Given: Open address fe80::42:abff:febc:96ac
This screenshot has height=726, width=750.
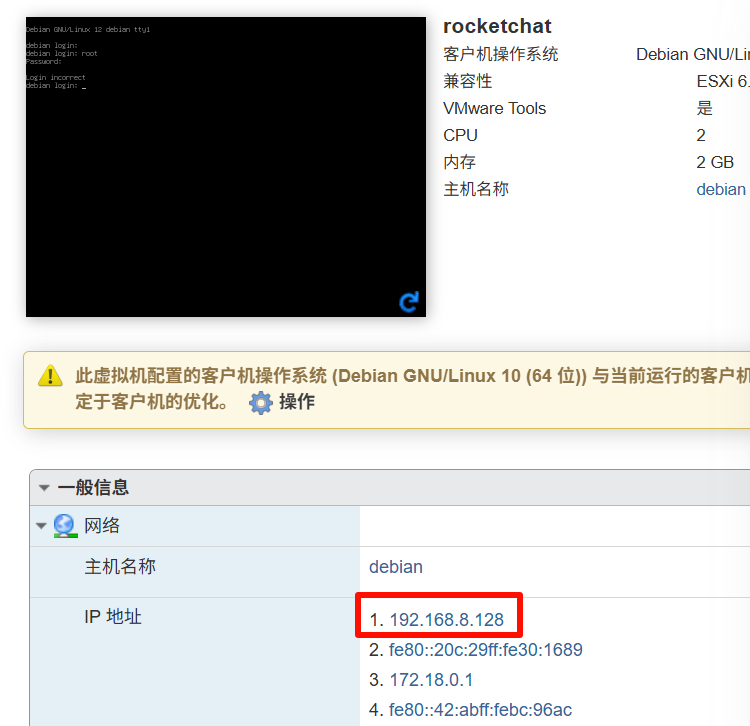Looking at the screenshot, I should (480, 710).
